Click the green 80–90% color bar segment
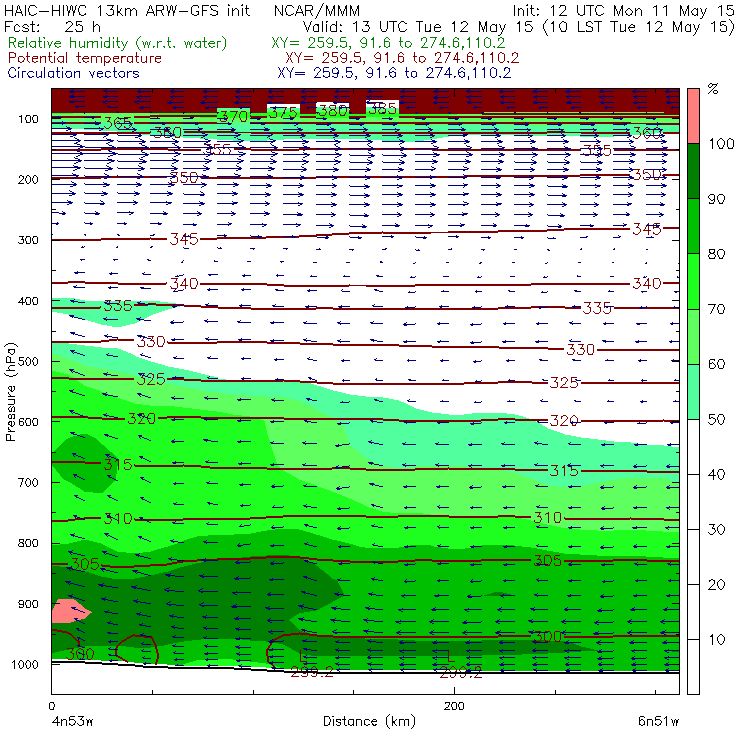Screen dimensions: 740x740 [693, 226]
